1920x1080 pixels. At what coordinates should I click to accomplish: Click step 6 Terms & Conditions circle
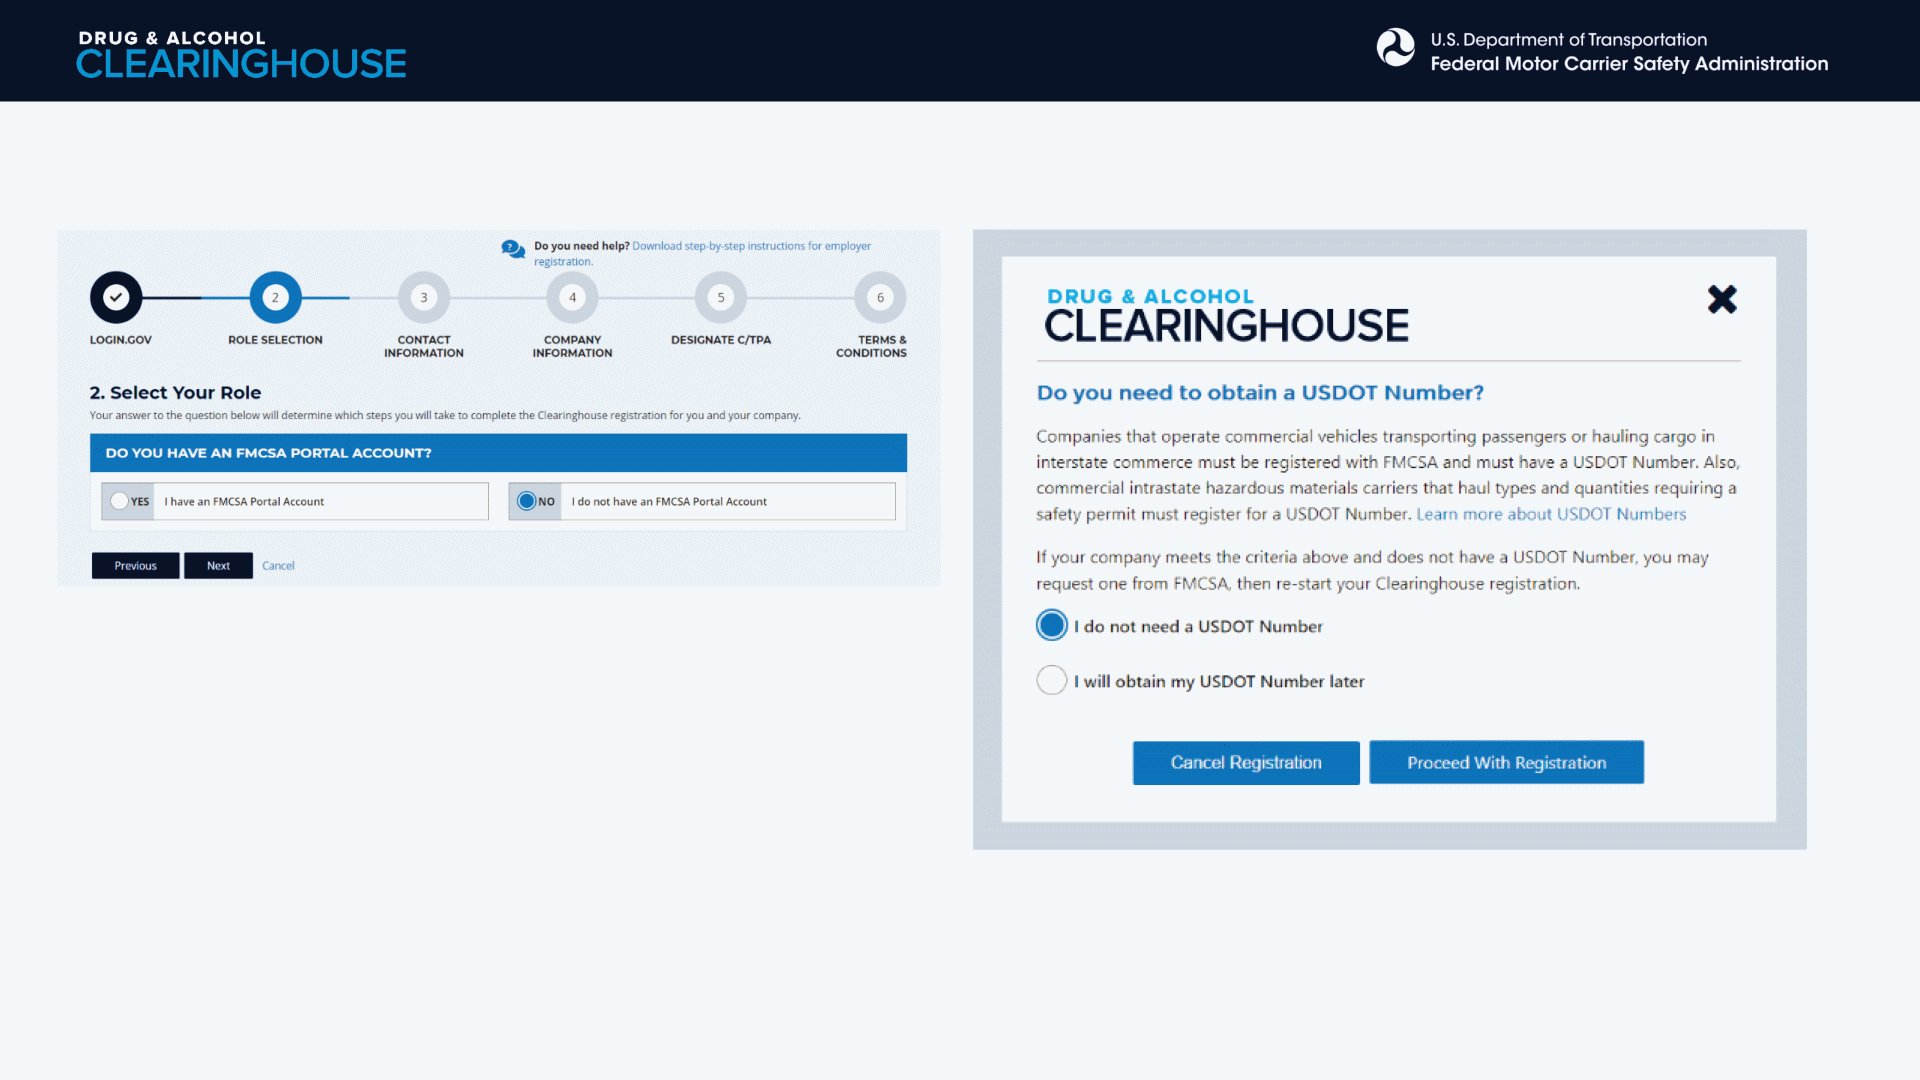click(880, 297)
